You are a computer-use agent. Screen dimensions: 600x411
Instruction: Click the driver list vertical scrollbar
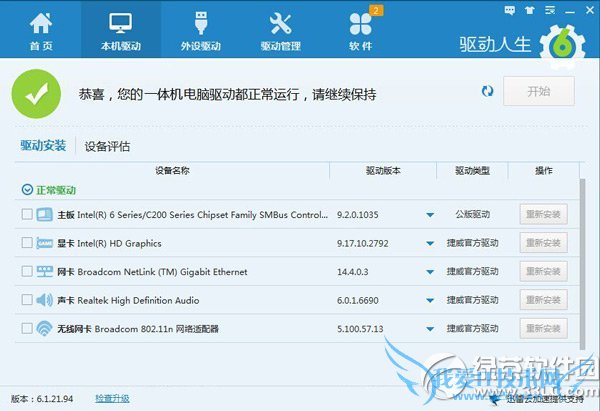pyautogui.click(x=582, y=264)
